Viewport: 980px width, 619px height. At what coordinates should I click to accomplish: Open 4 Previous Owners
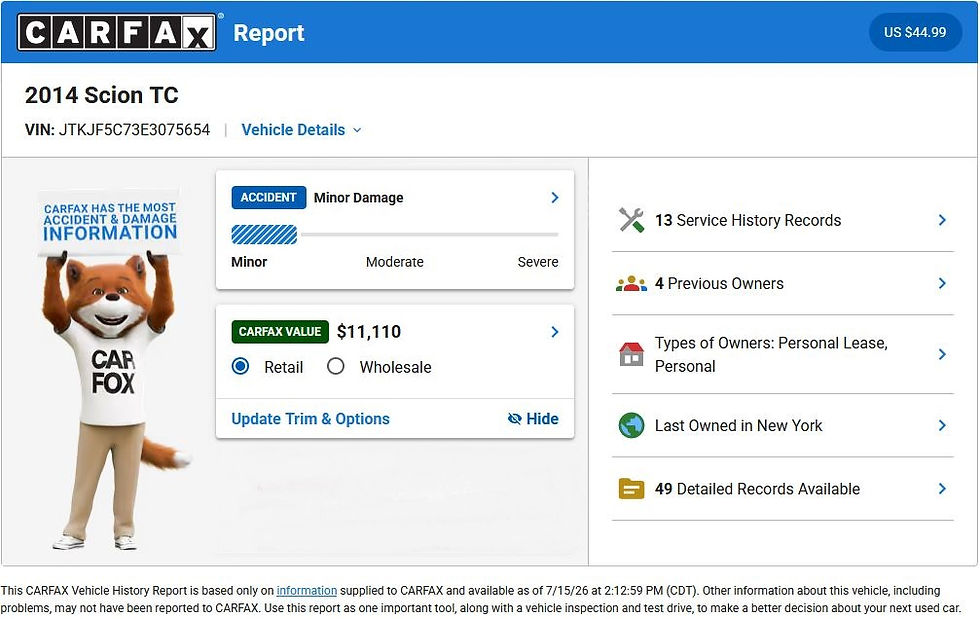click(x=719, y=284)
